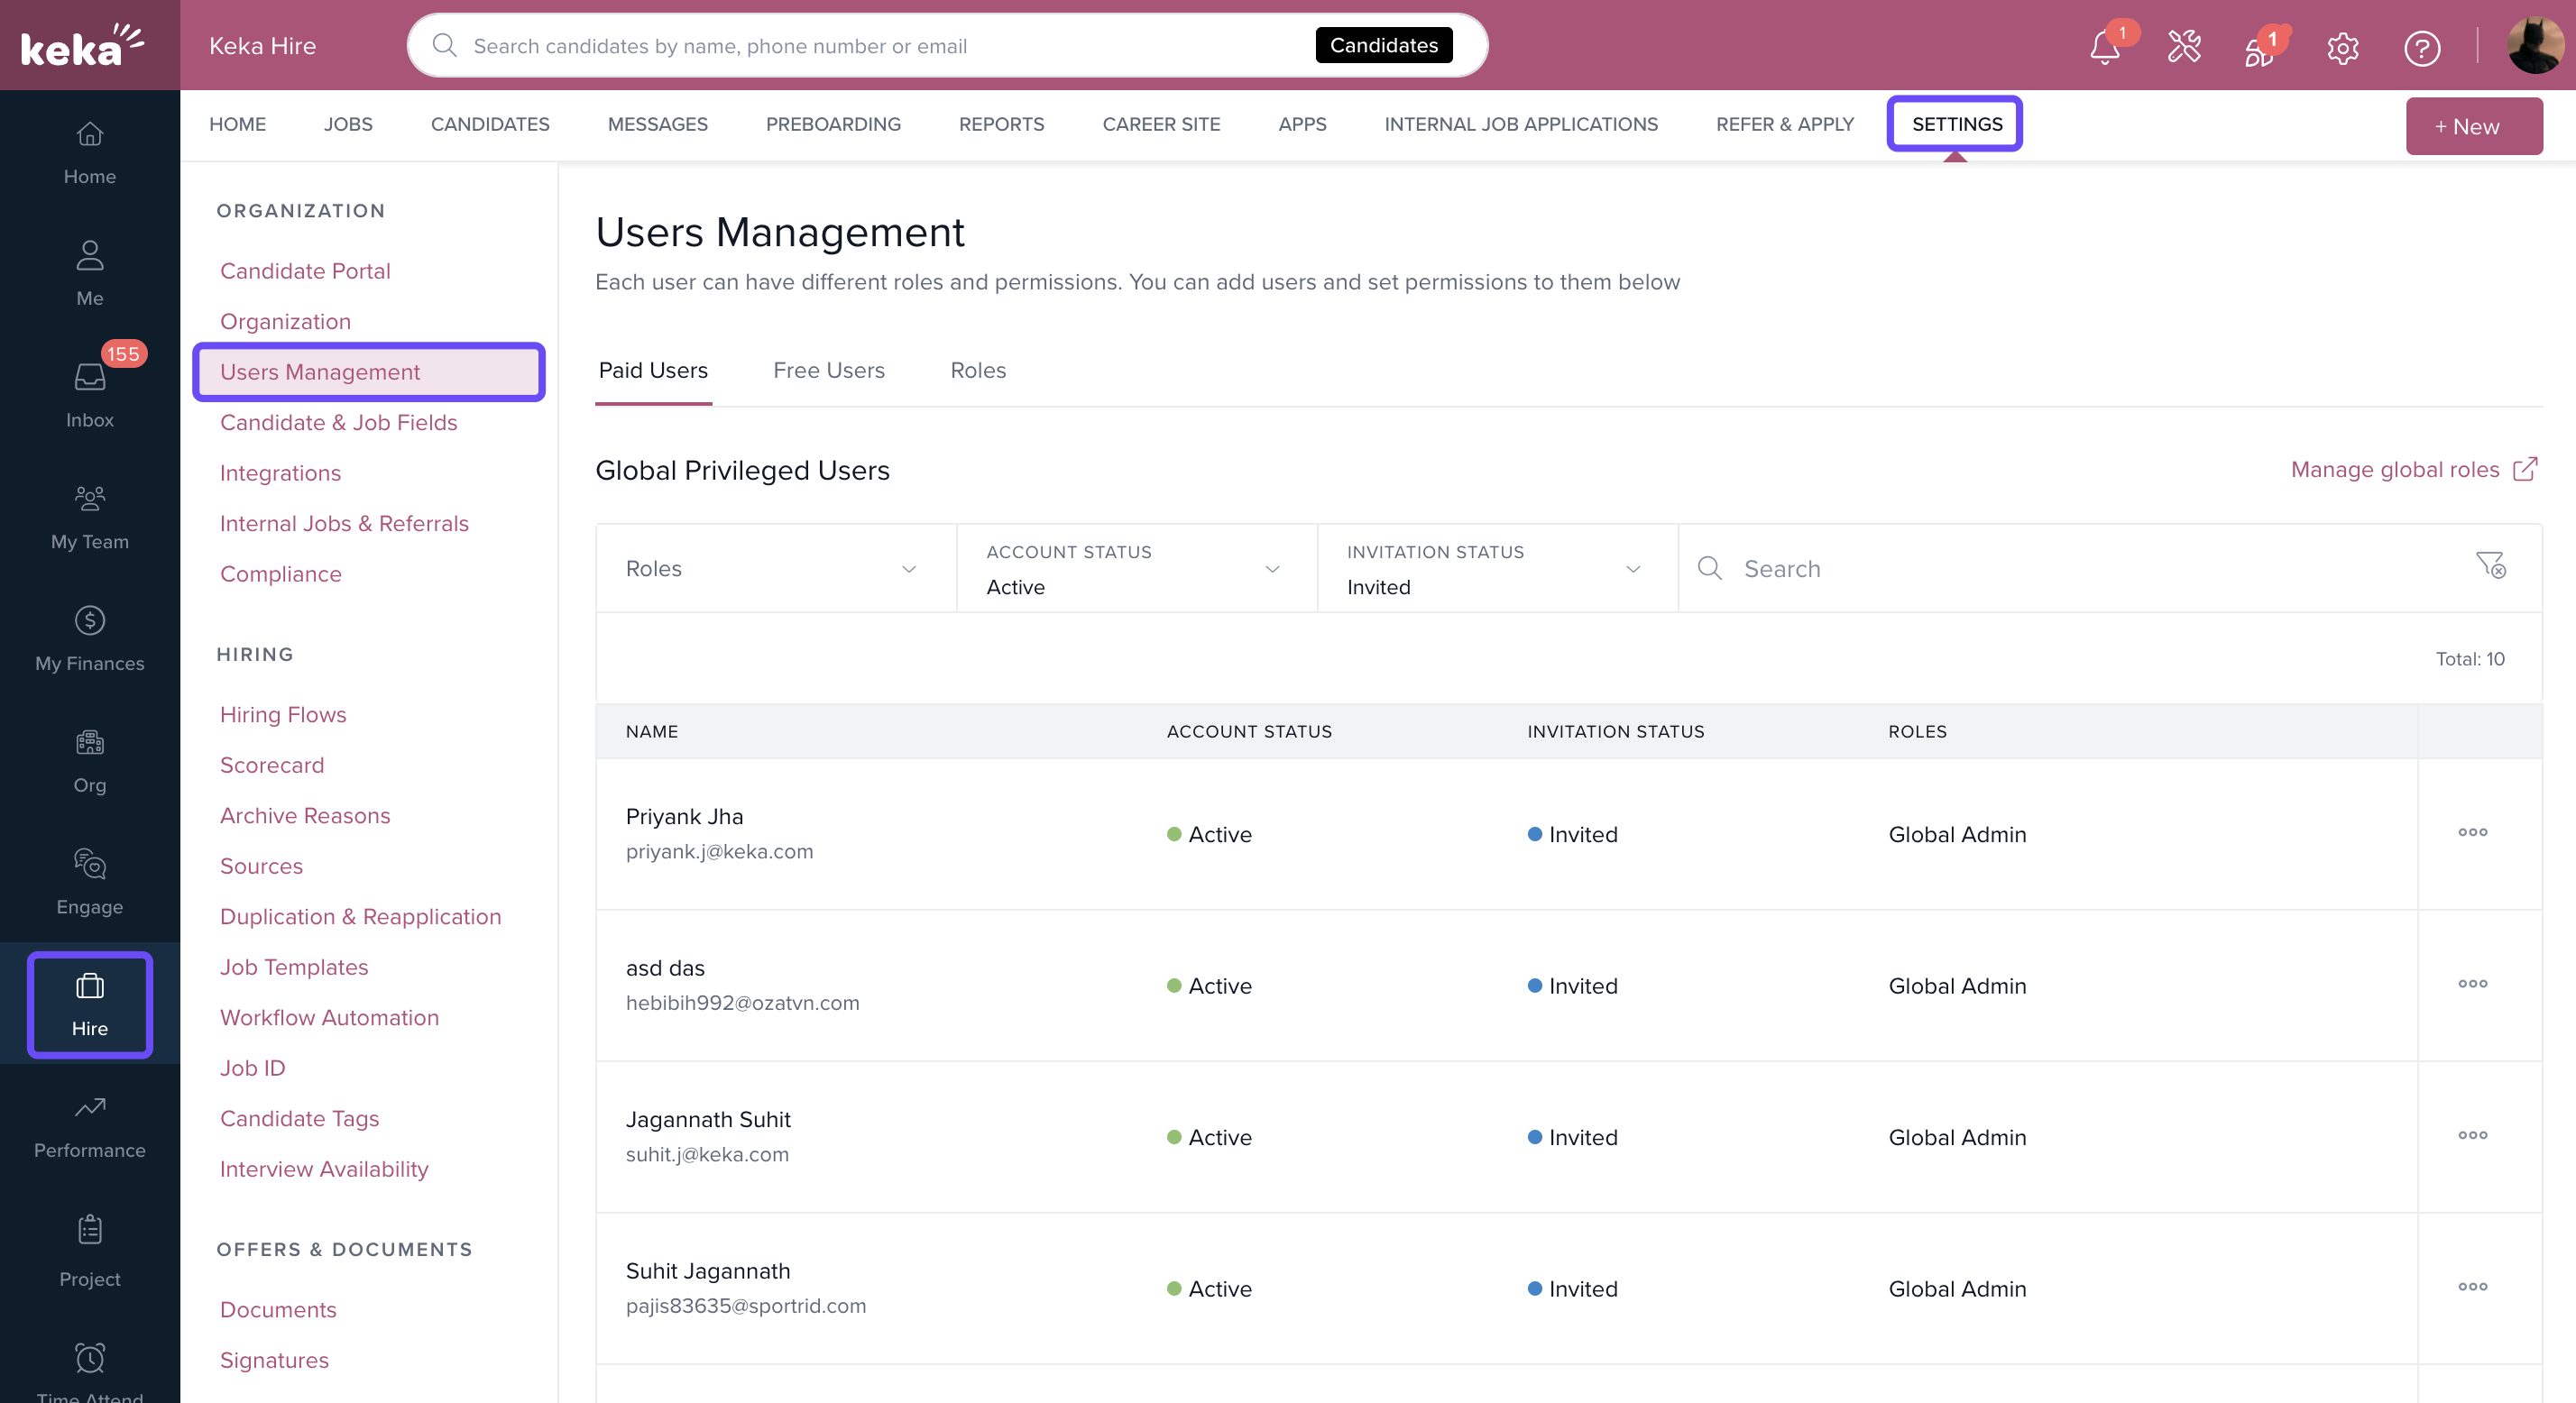
Task: Go to My Finances in sidebar
Action: (x=90, y=639)
